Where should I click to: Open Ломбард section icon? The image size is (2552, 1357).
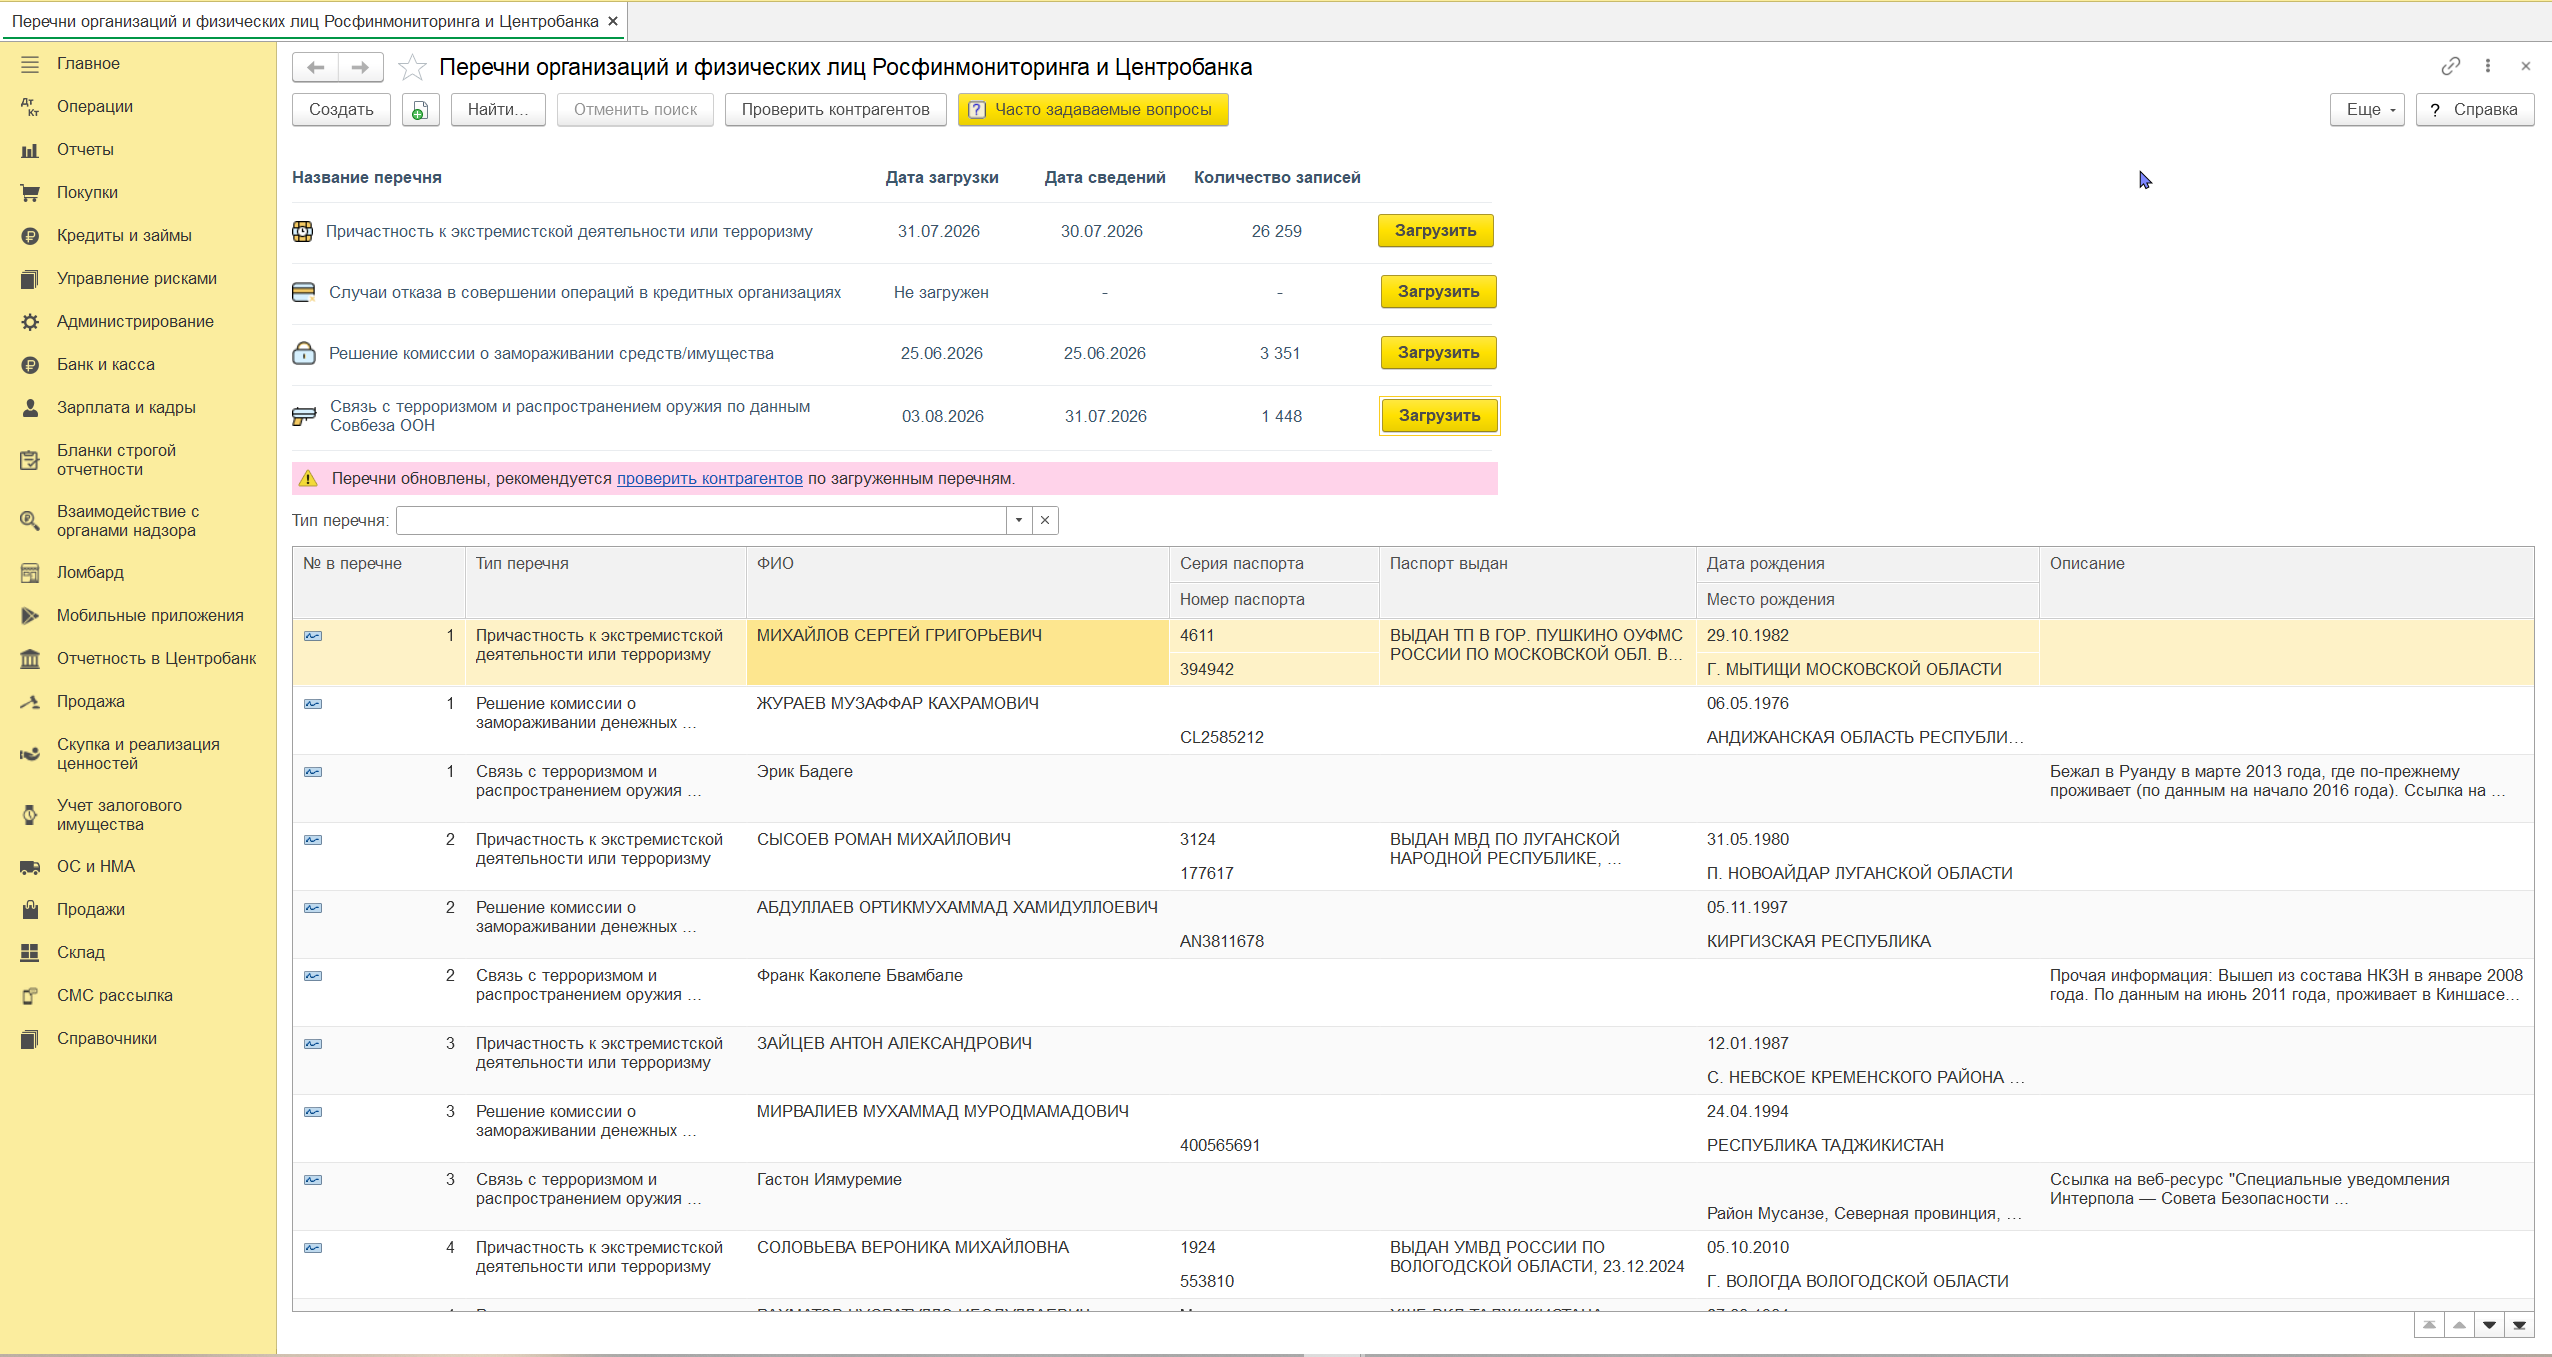(x=30, y=573)
